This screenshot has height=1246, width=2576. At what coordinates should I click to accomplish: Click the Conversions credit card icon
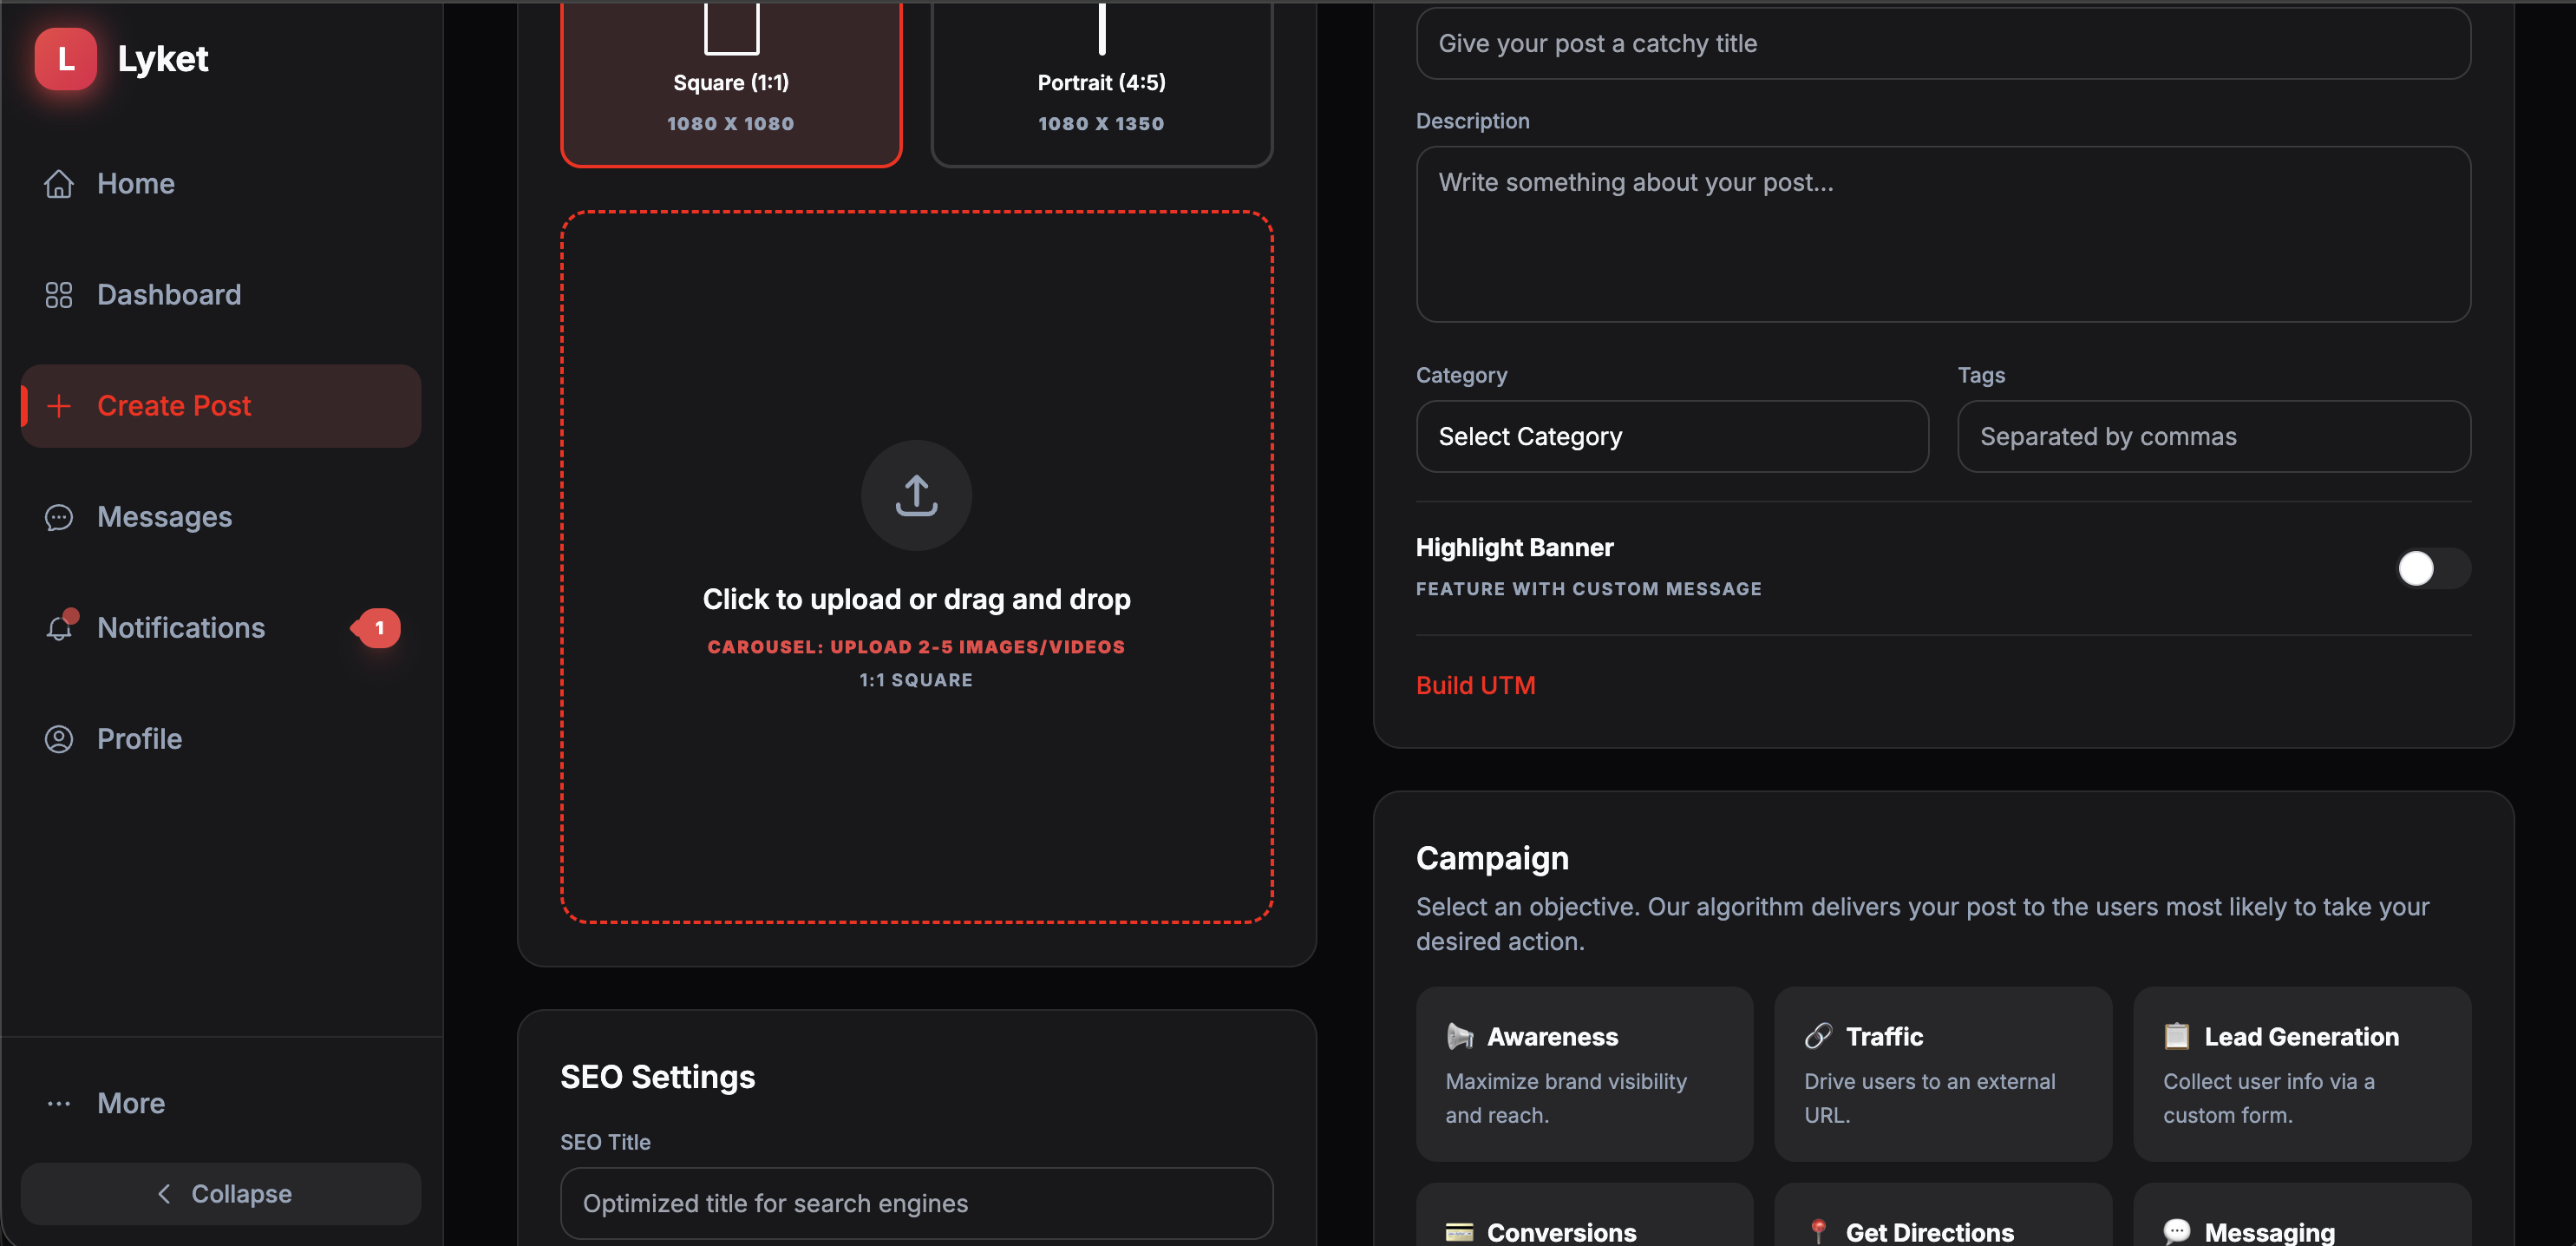tap(1460, 1233)
